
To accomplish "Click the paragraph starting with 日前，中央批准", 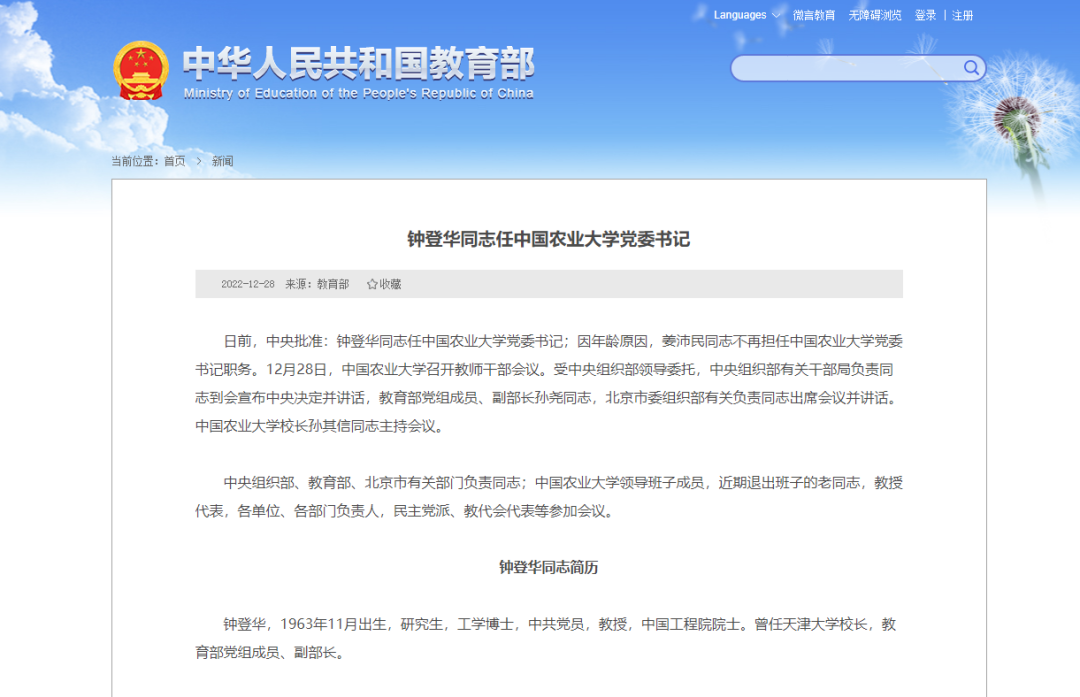I will (548, 383).
